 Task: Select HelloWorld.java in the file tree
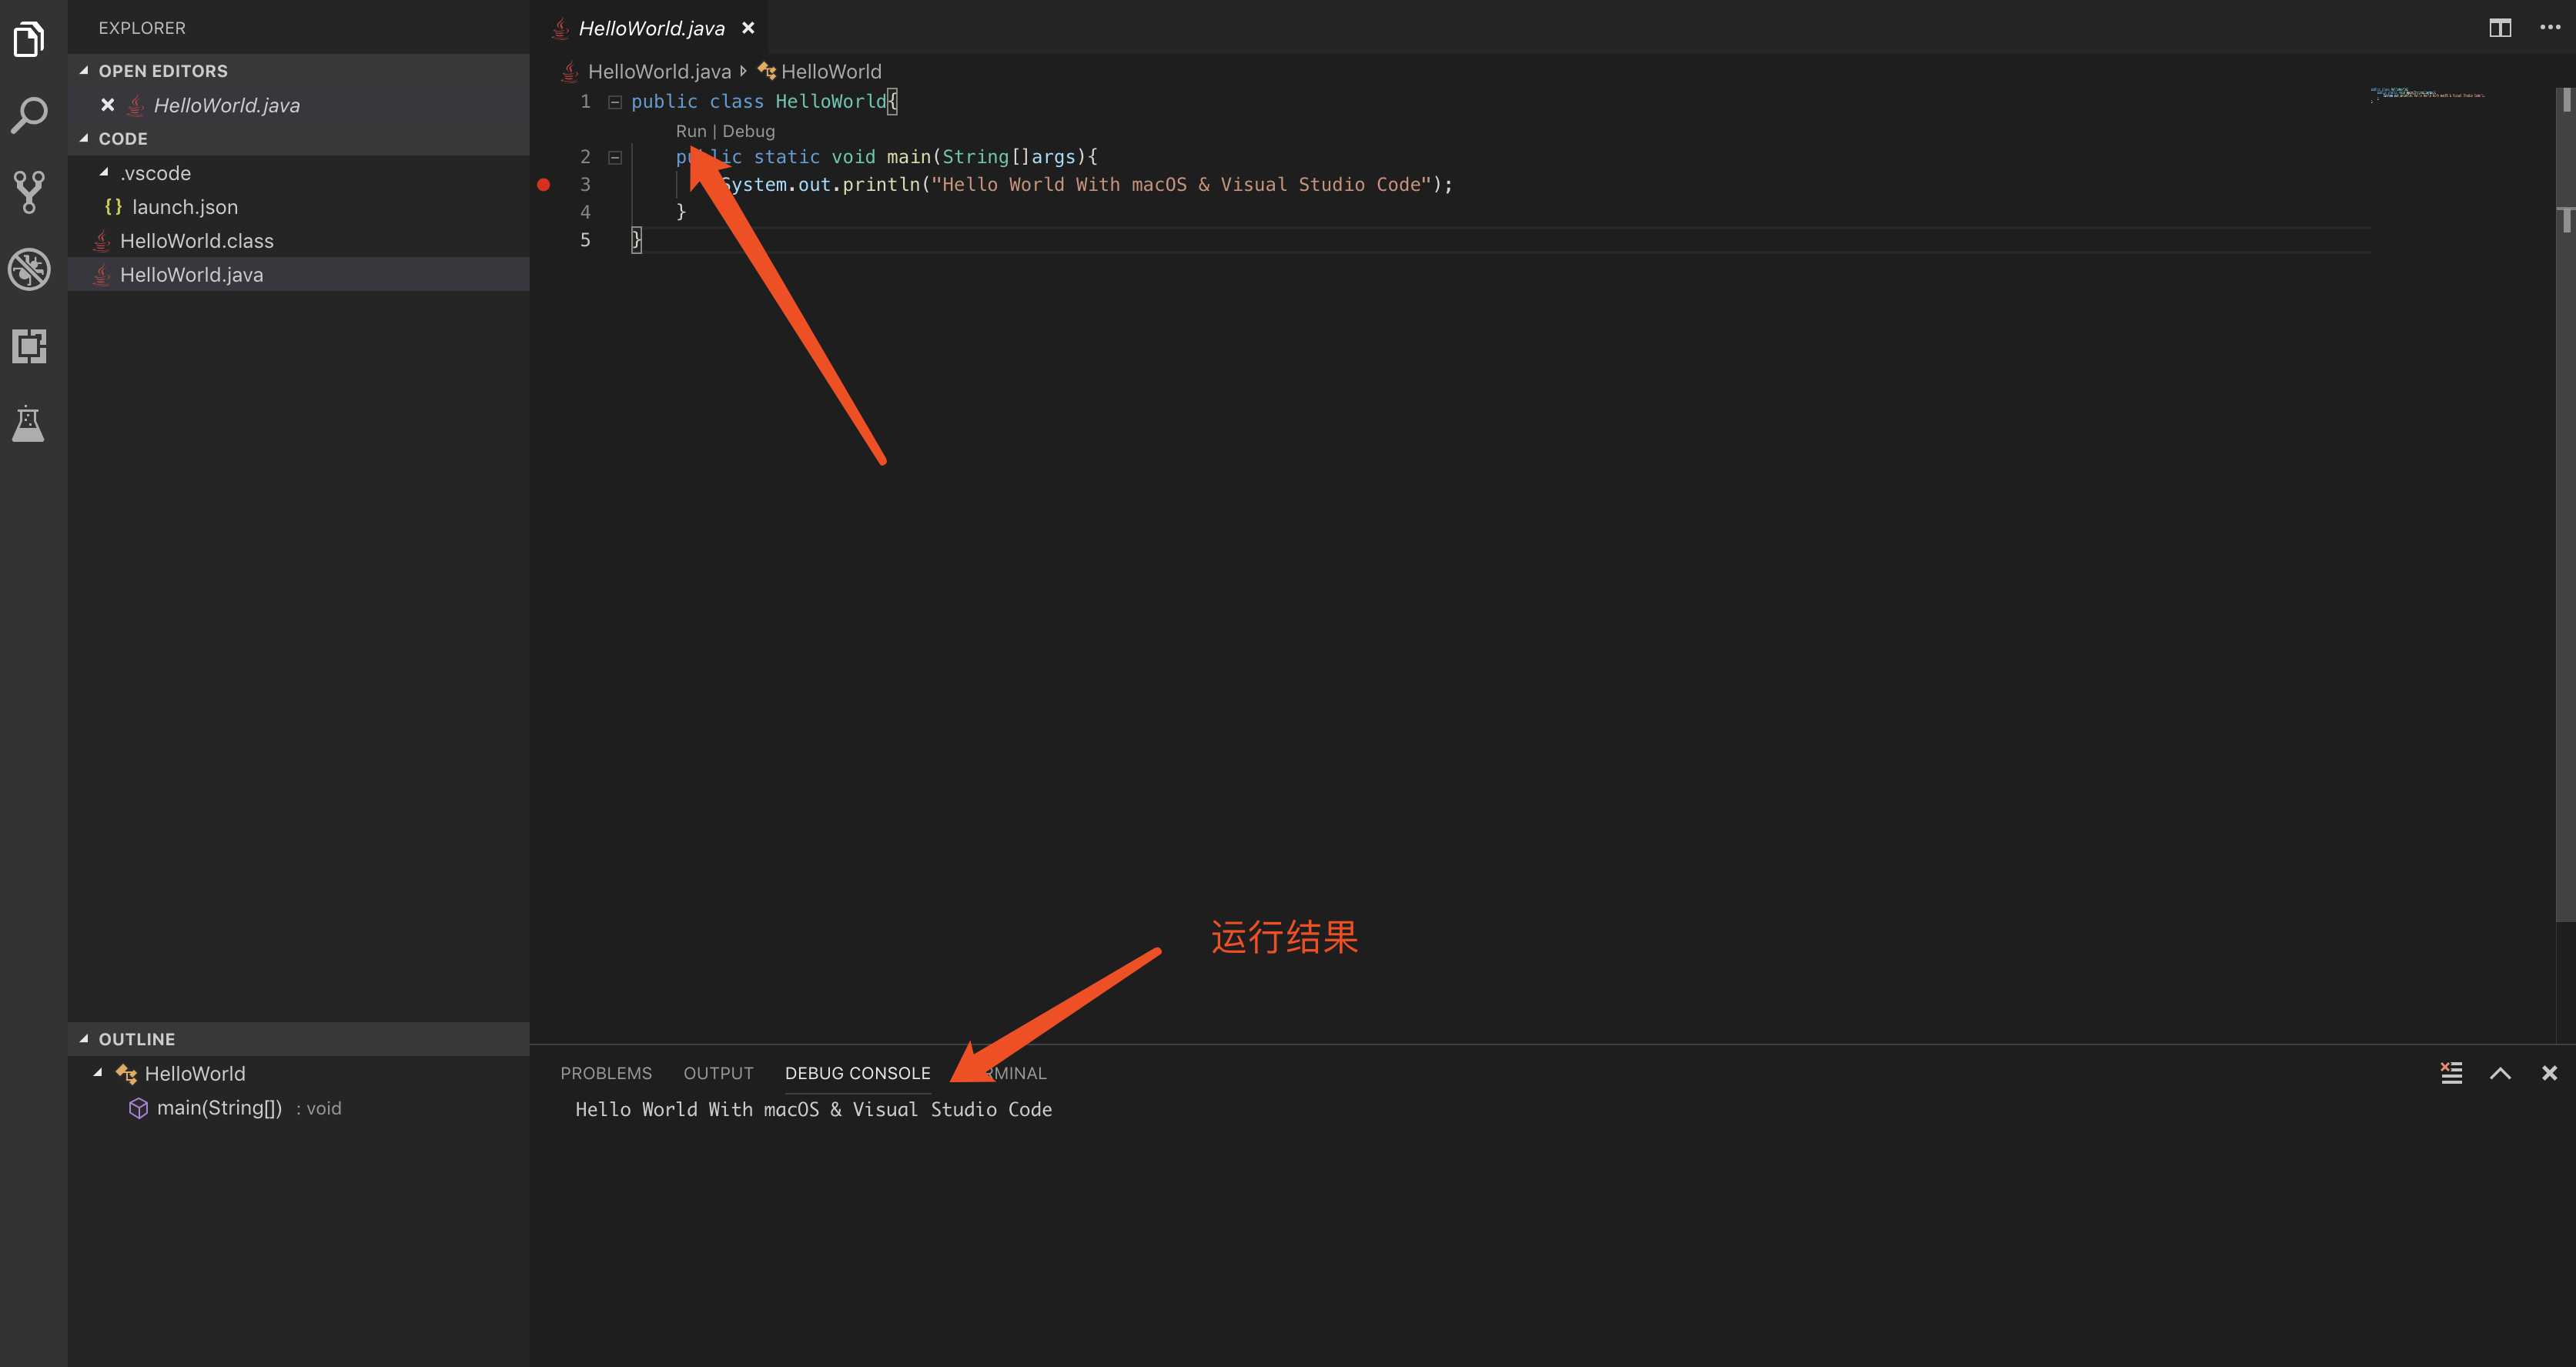[x=298, y=275]
